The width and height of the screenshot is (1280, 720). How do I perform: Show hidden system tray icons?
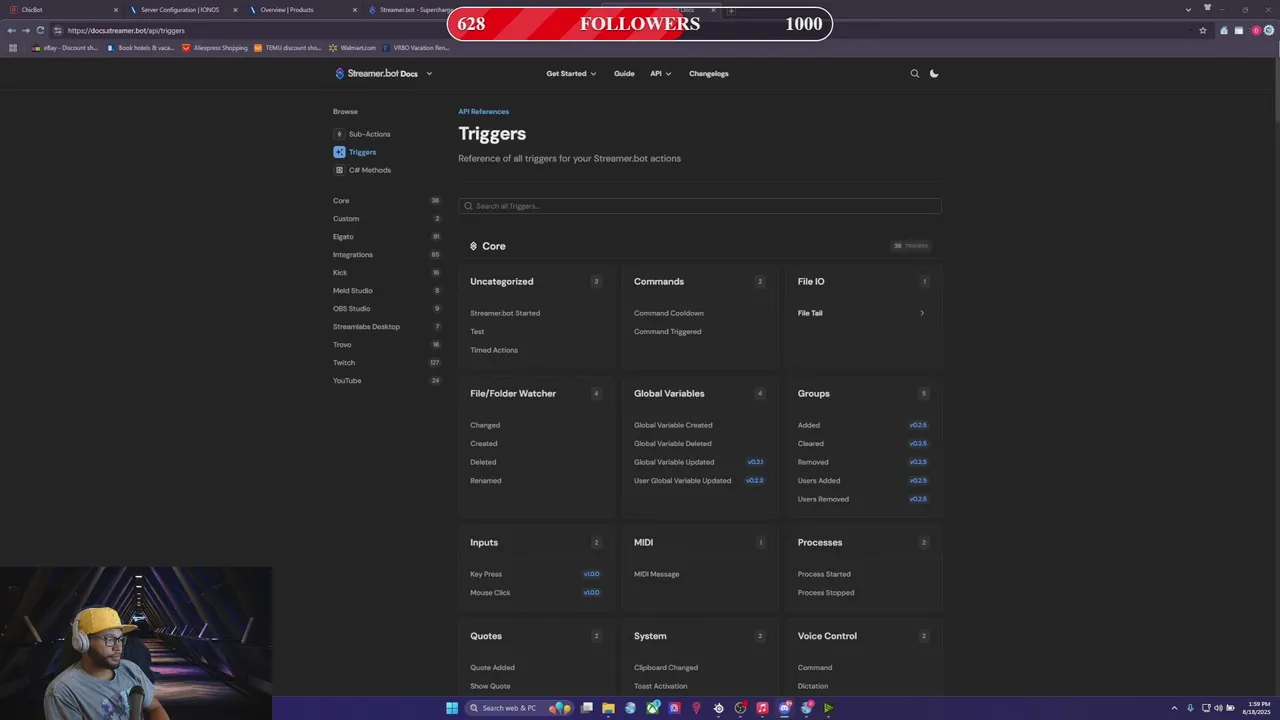[1174, 708]
